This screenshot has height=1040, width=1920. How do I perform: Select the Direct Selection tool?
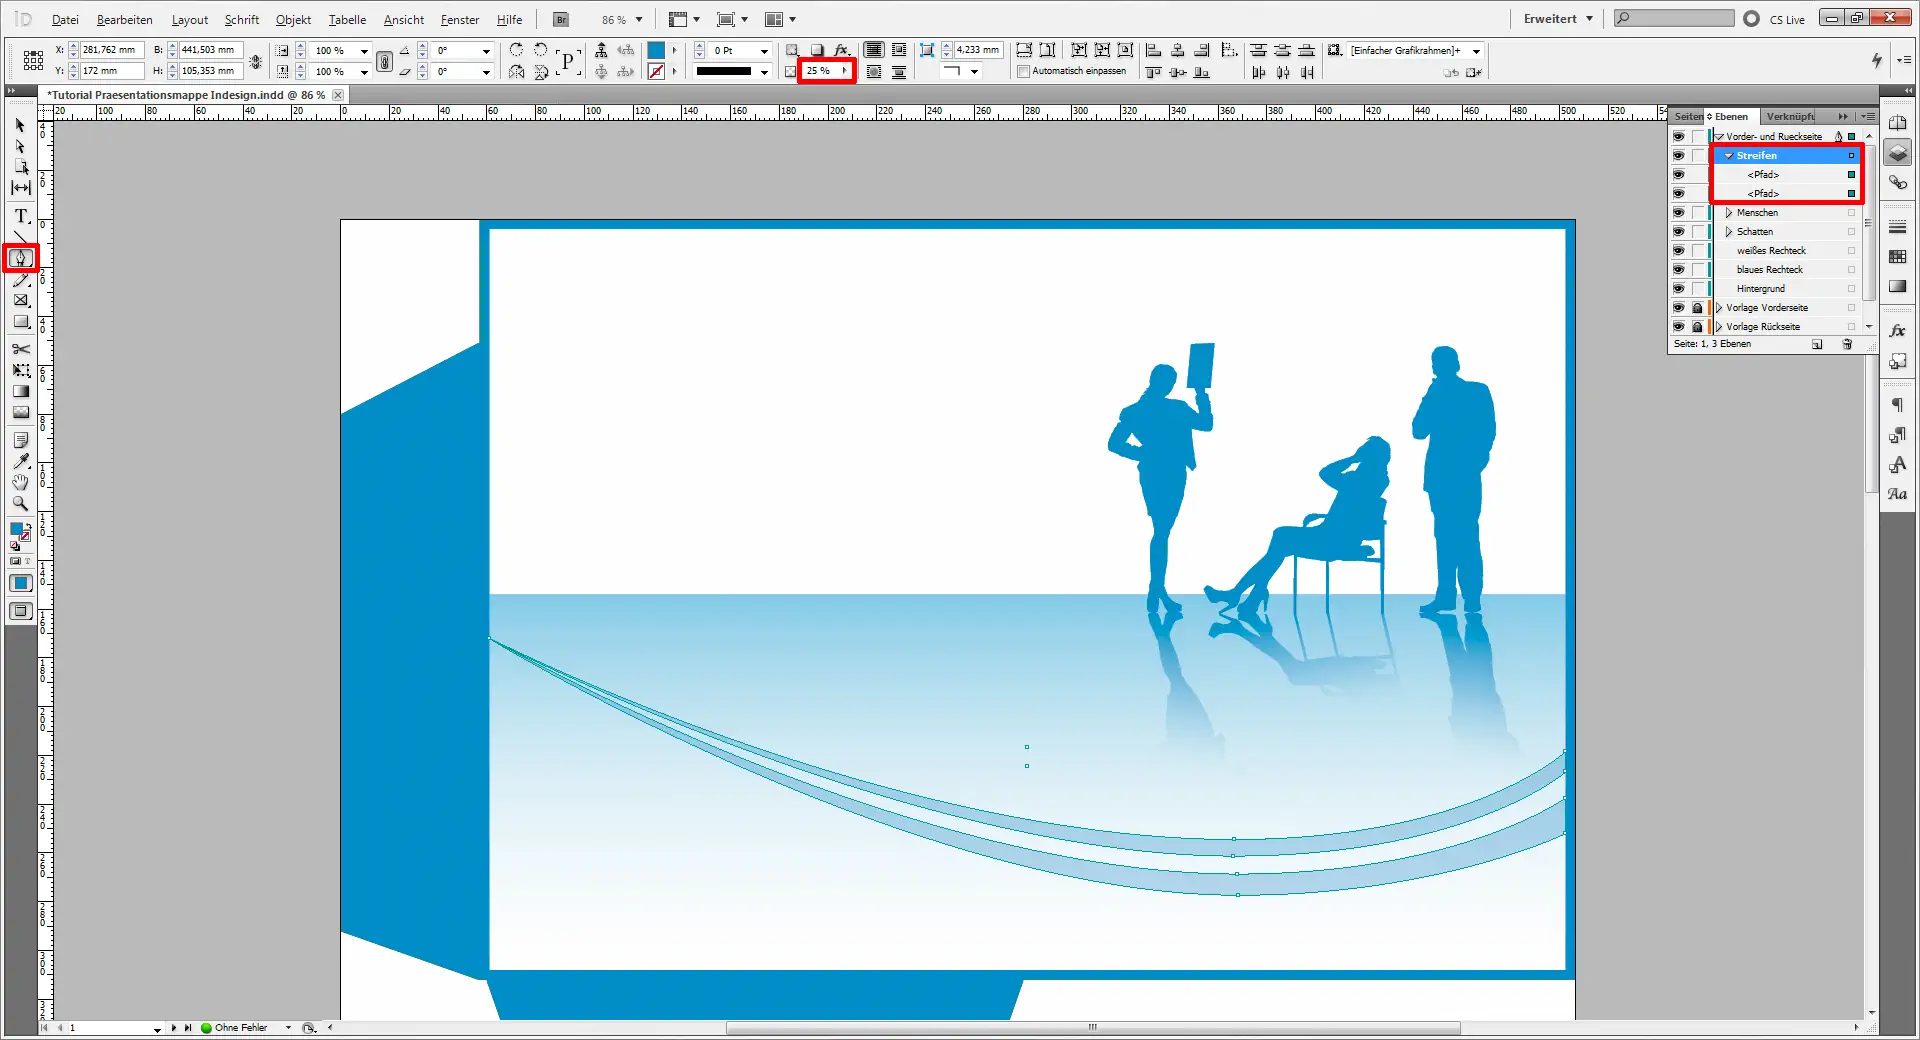19,146
